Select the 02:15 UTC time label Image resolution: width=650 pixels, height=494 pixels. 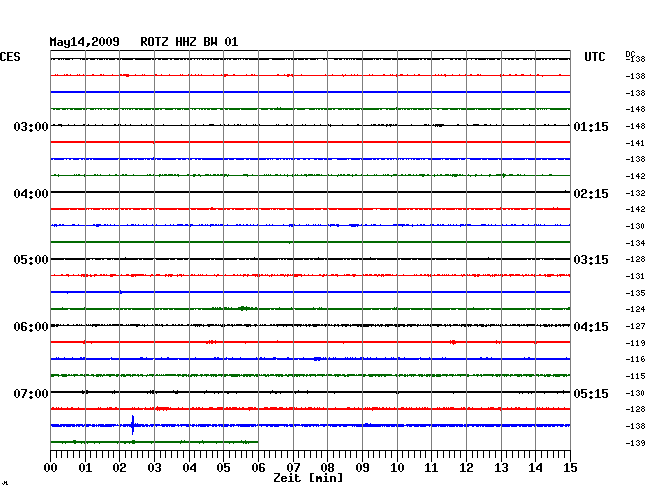tap(591, 194)
